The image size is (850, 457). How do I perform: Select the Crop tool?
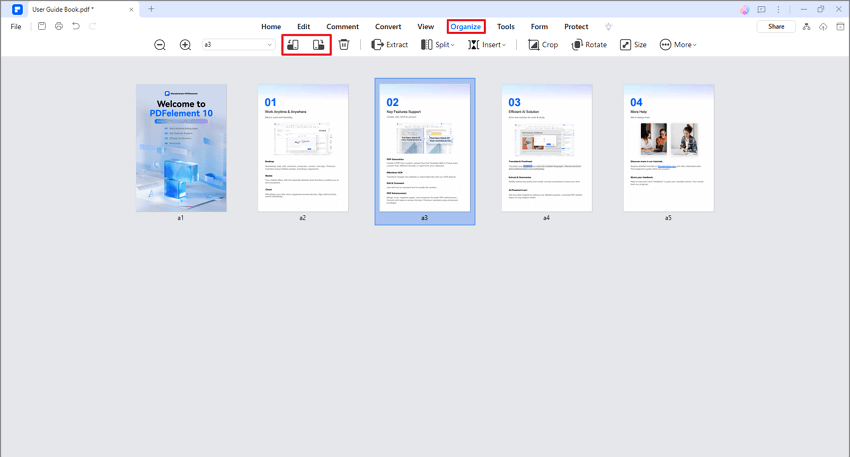(x=543, y=45)
